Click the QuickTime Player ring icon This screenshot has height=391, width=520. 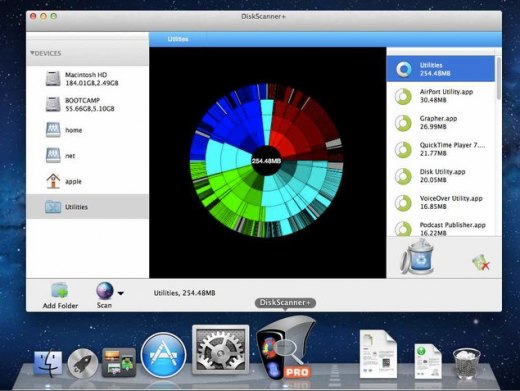pos(403,149)
